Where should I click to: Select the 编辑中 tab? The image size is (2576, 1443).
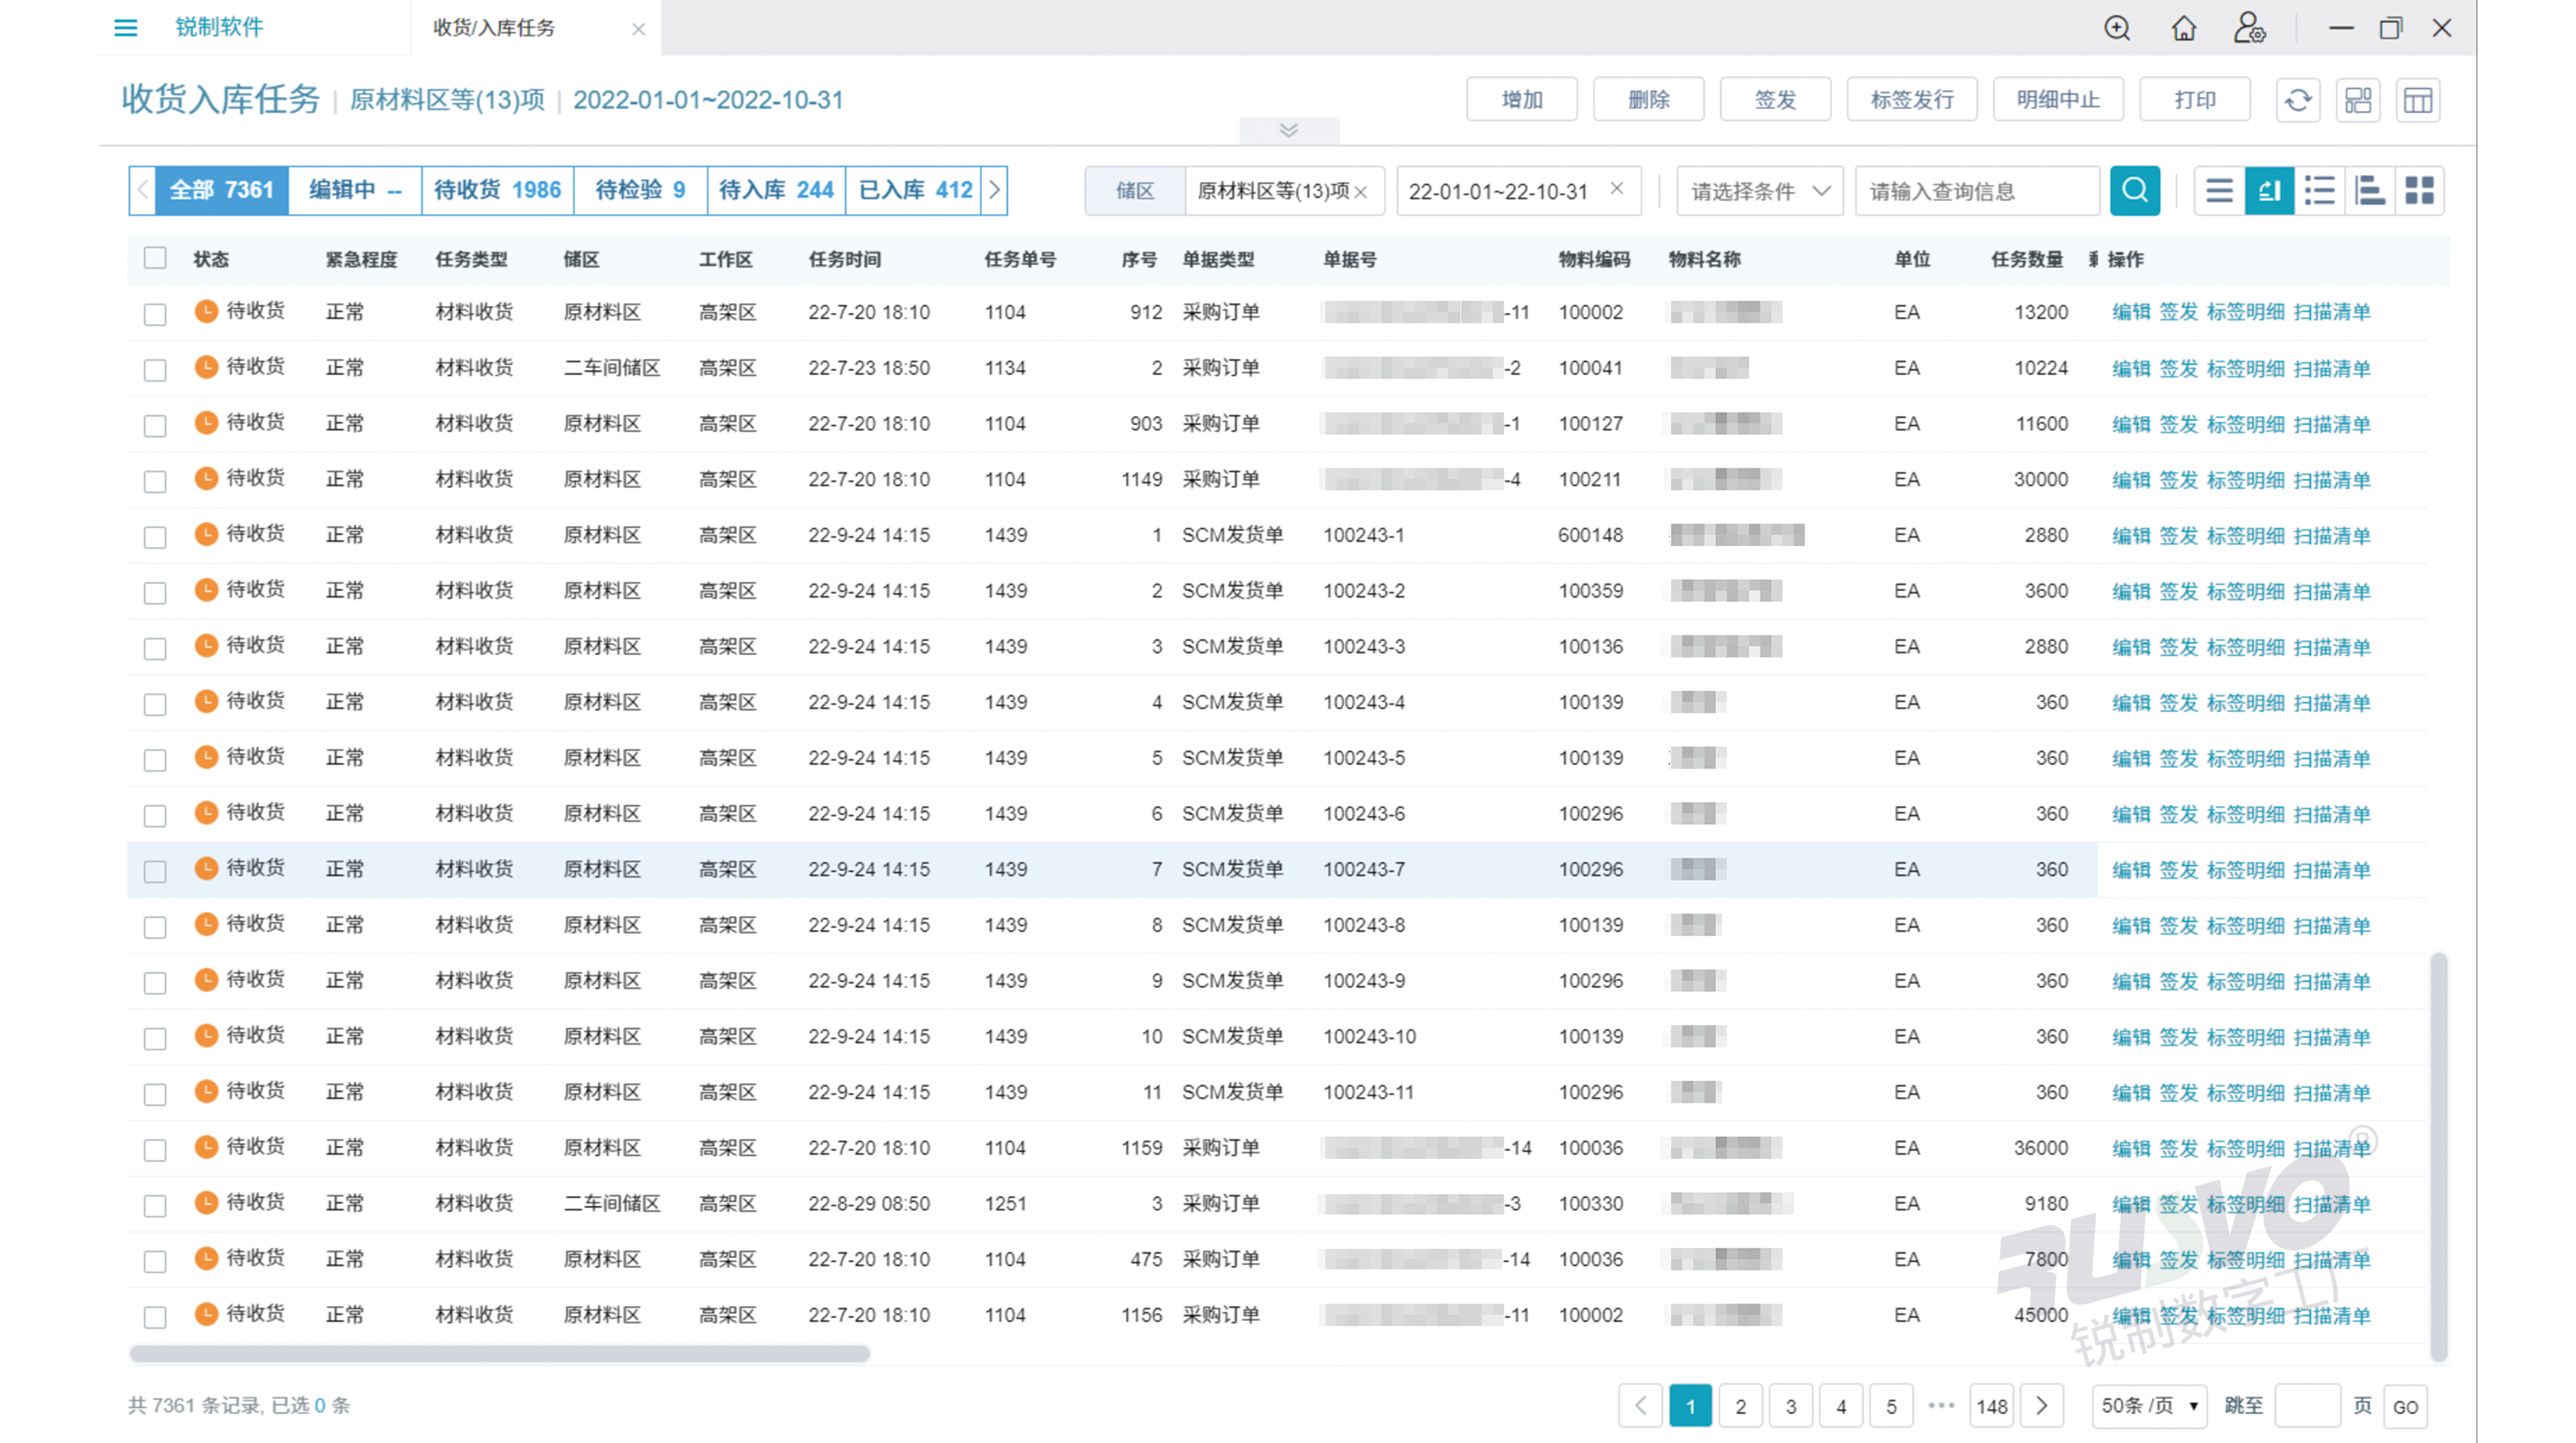pos(355,190)
